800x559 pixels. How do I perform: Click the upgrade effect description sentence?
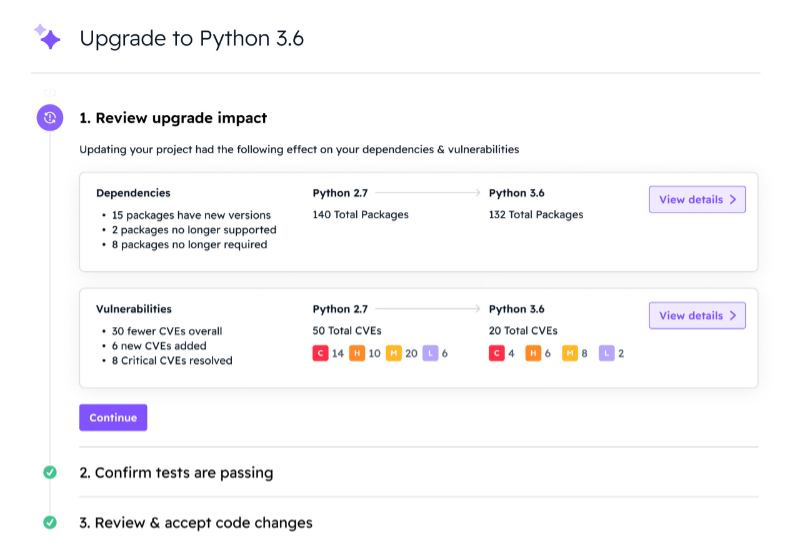(x=299, y=149)
